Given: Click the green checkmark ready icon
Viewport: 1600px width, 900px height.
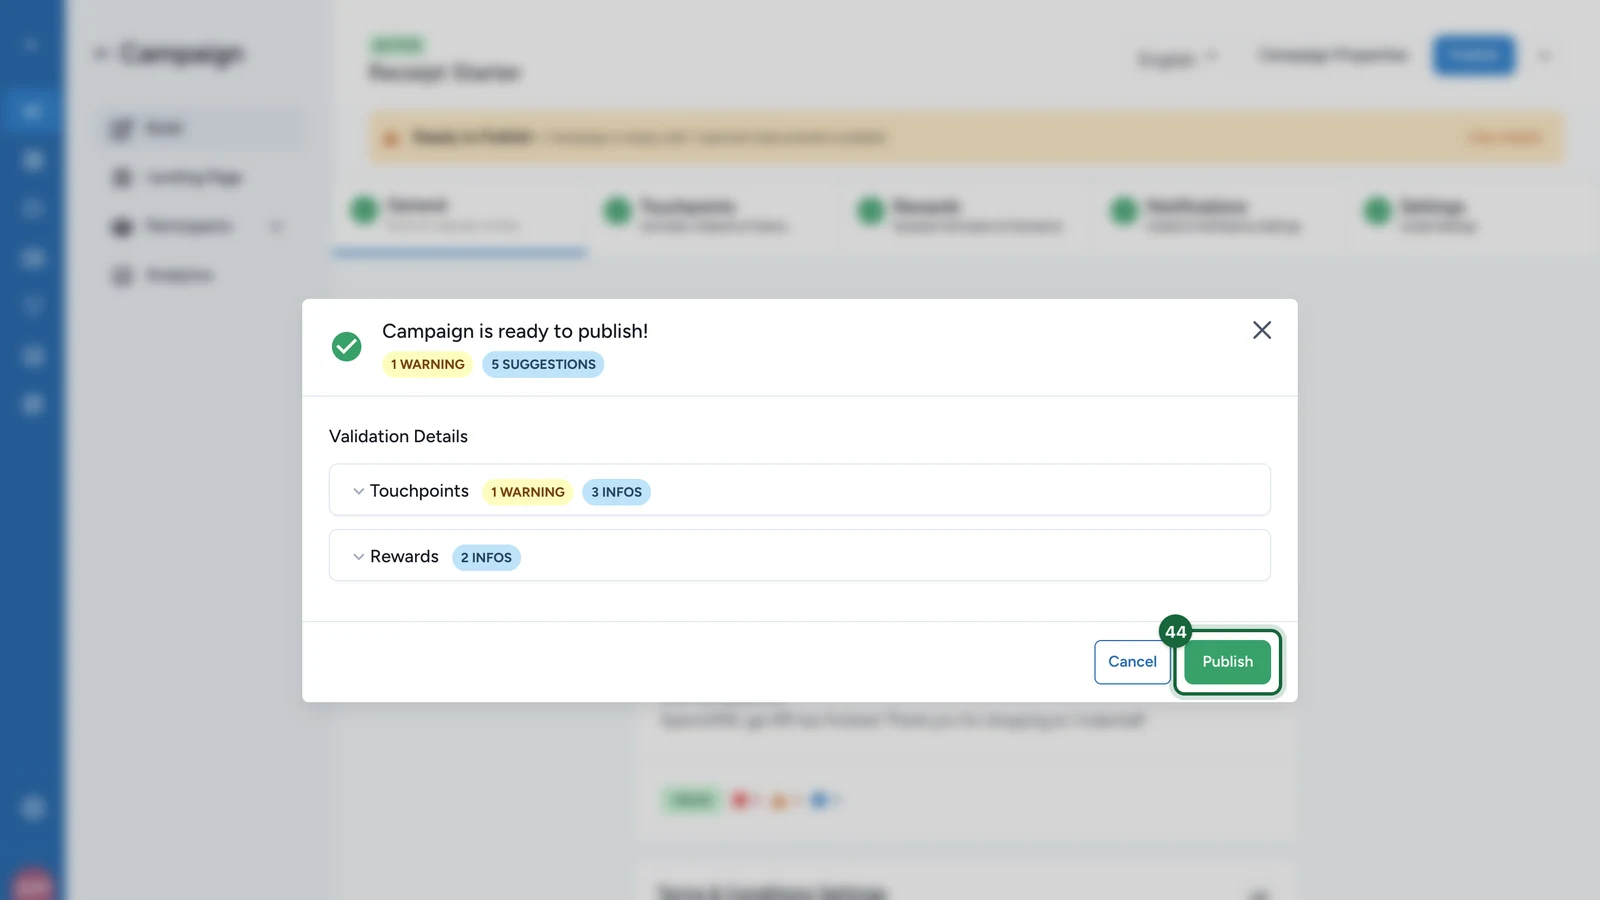Looking at the screenshot, I should (x=347, y=347).
